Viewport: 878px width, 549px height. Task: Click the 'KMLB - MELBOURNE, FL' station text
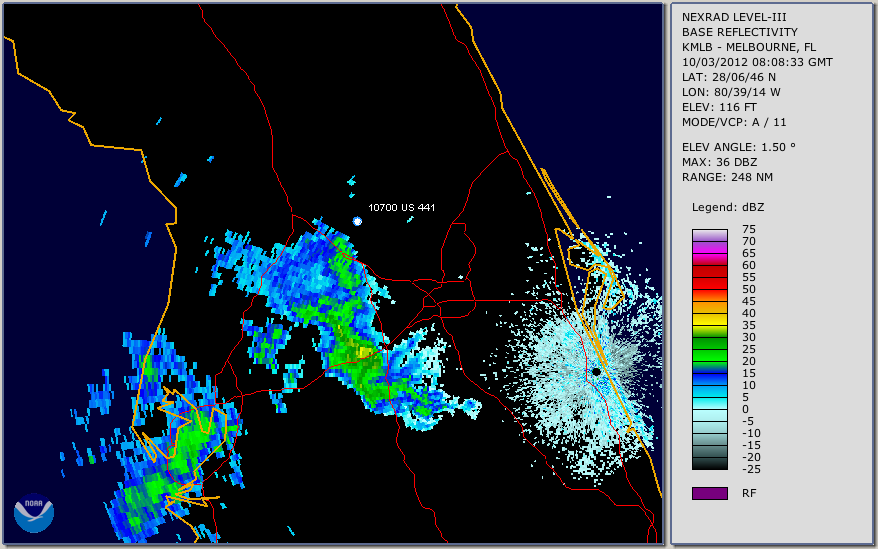749,47
